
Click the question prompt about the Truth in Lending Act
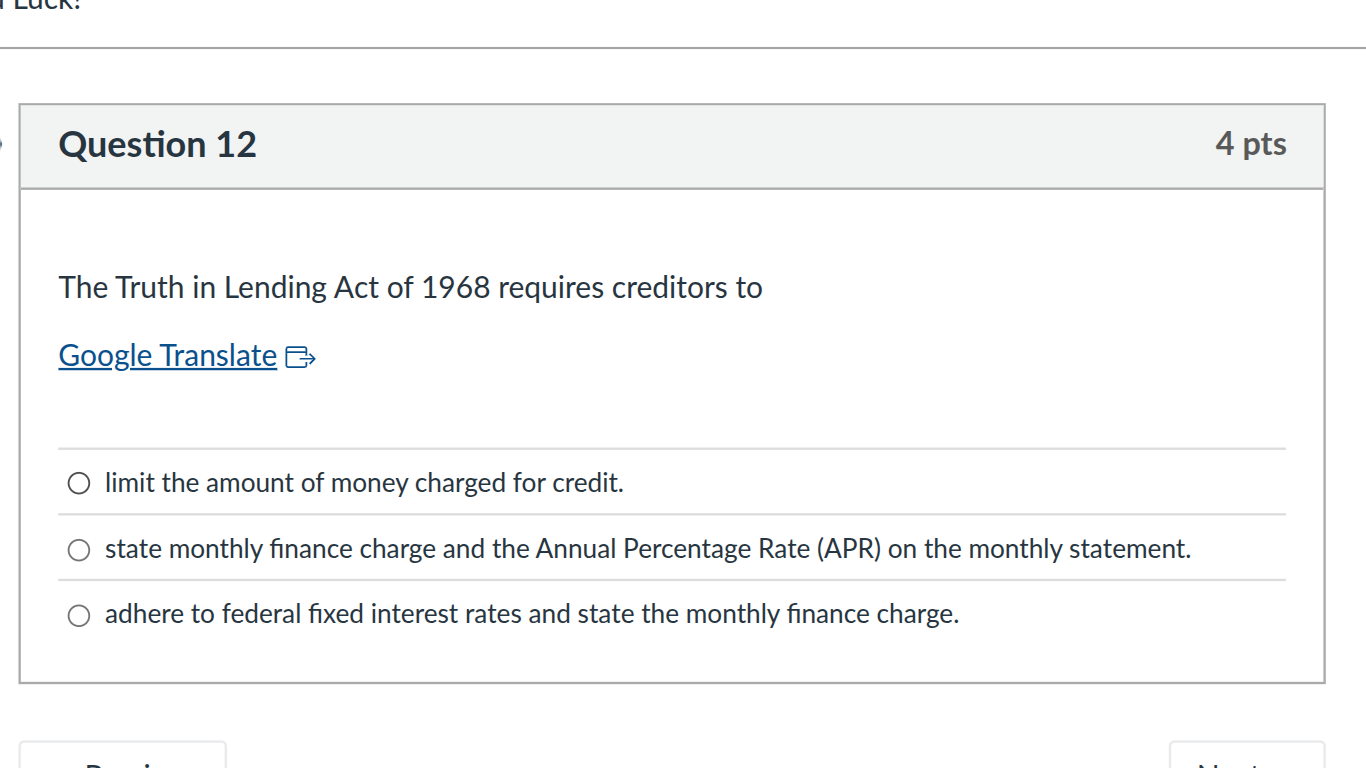410,288
